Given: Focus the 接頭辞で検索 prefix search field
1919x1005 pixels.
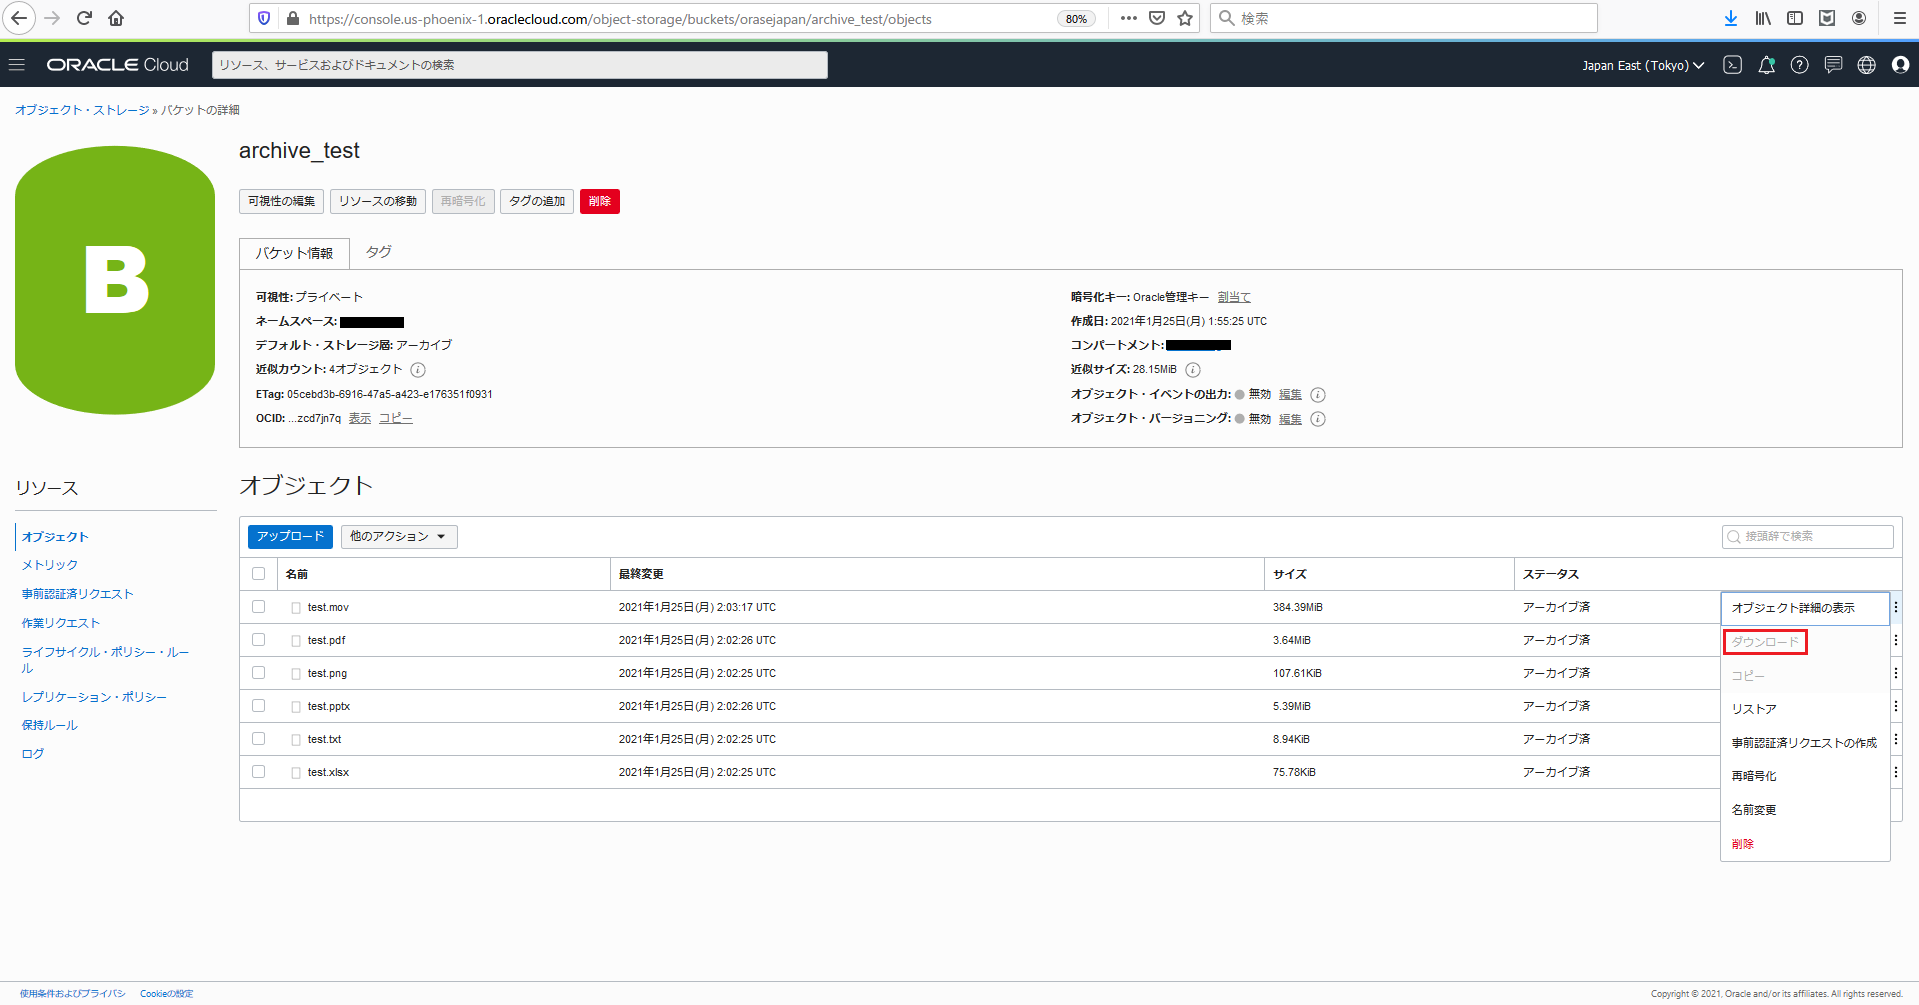Looking at the screenshot, I should (x=1808, y=537).
